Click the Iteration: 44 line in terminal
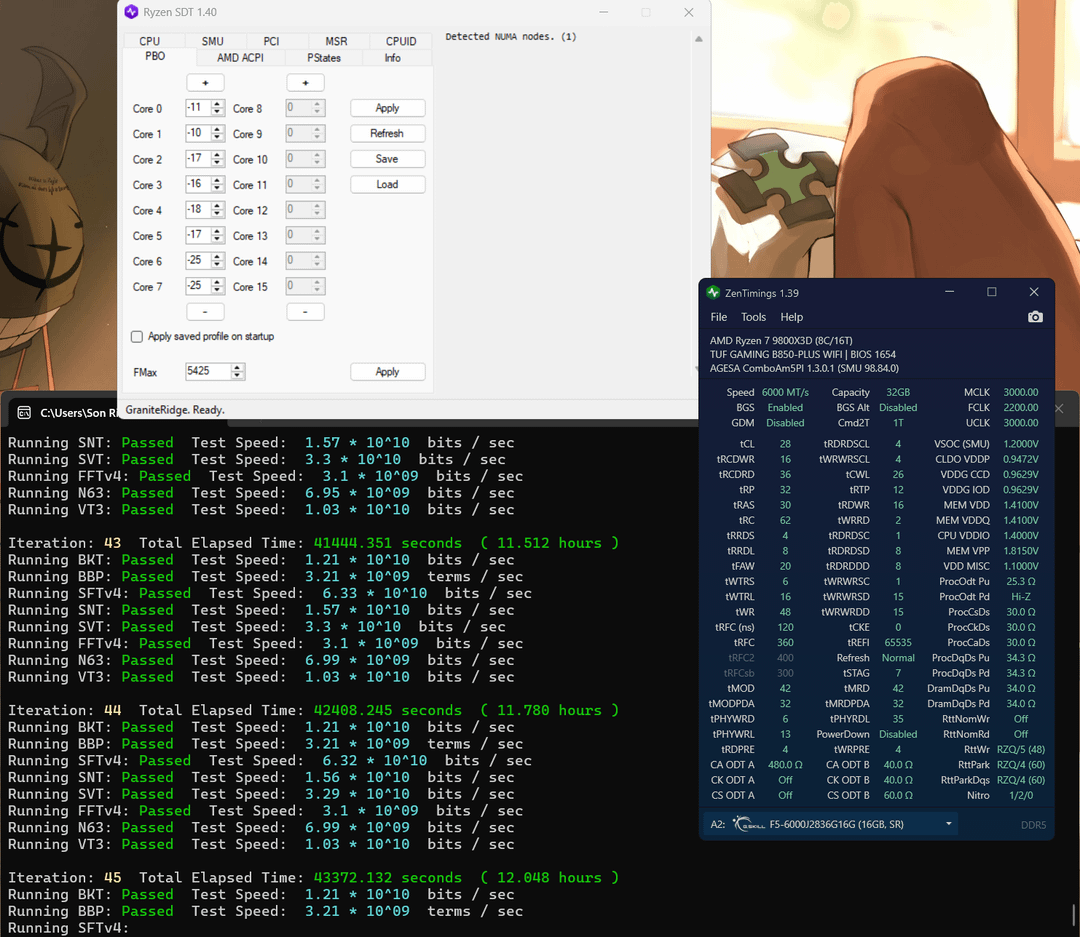Viewport: 1080px width, 937px height. coord(313,710)
